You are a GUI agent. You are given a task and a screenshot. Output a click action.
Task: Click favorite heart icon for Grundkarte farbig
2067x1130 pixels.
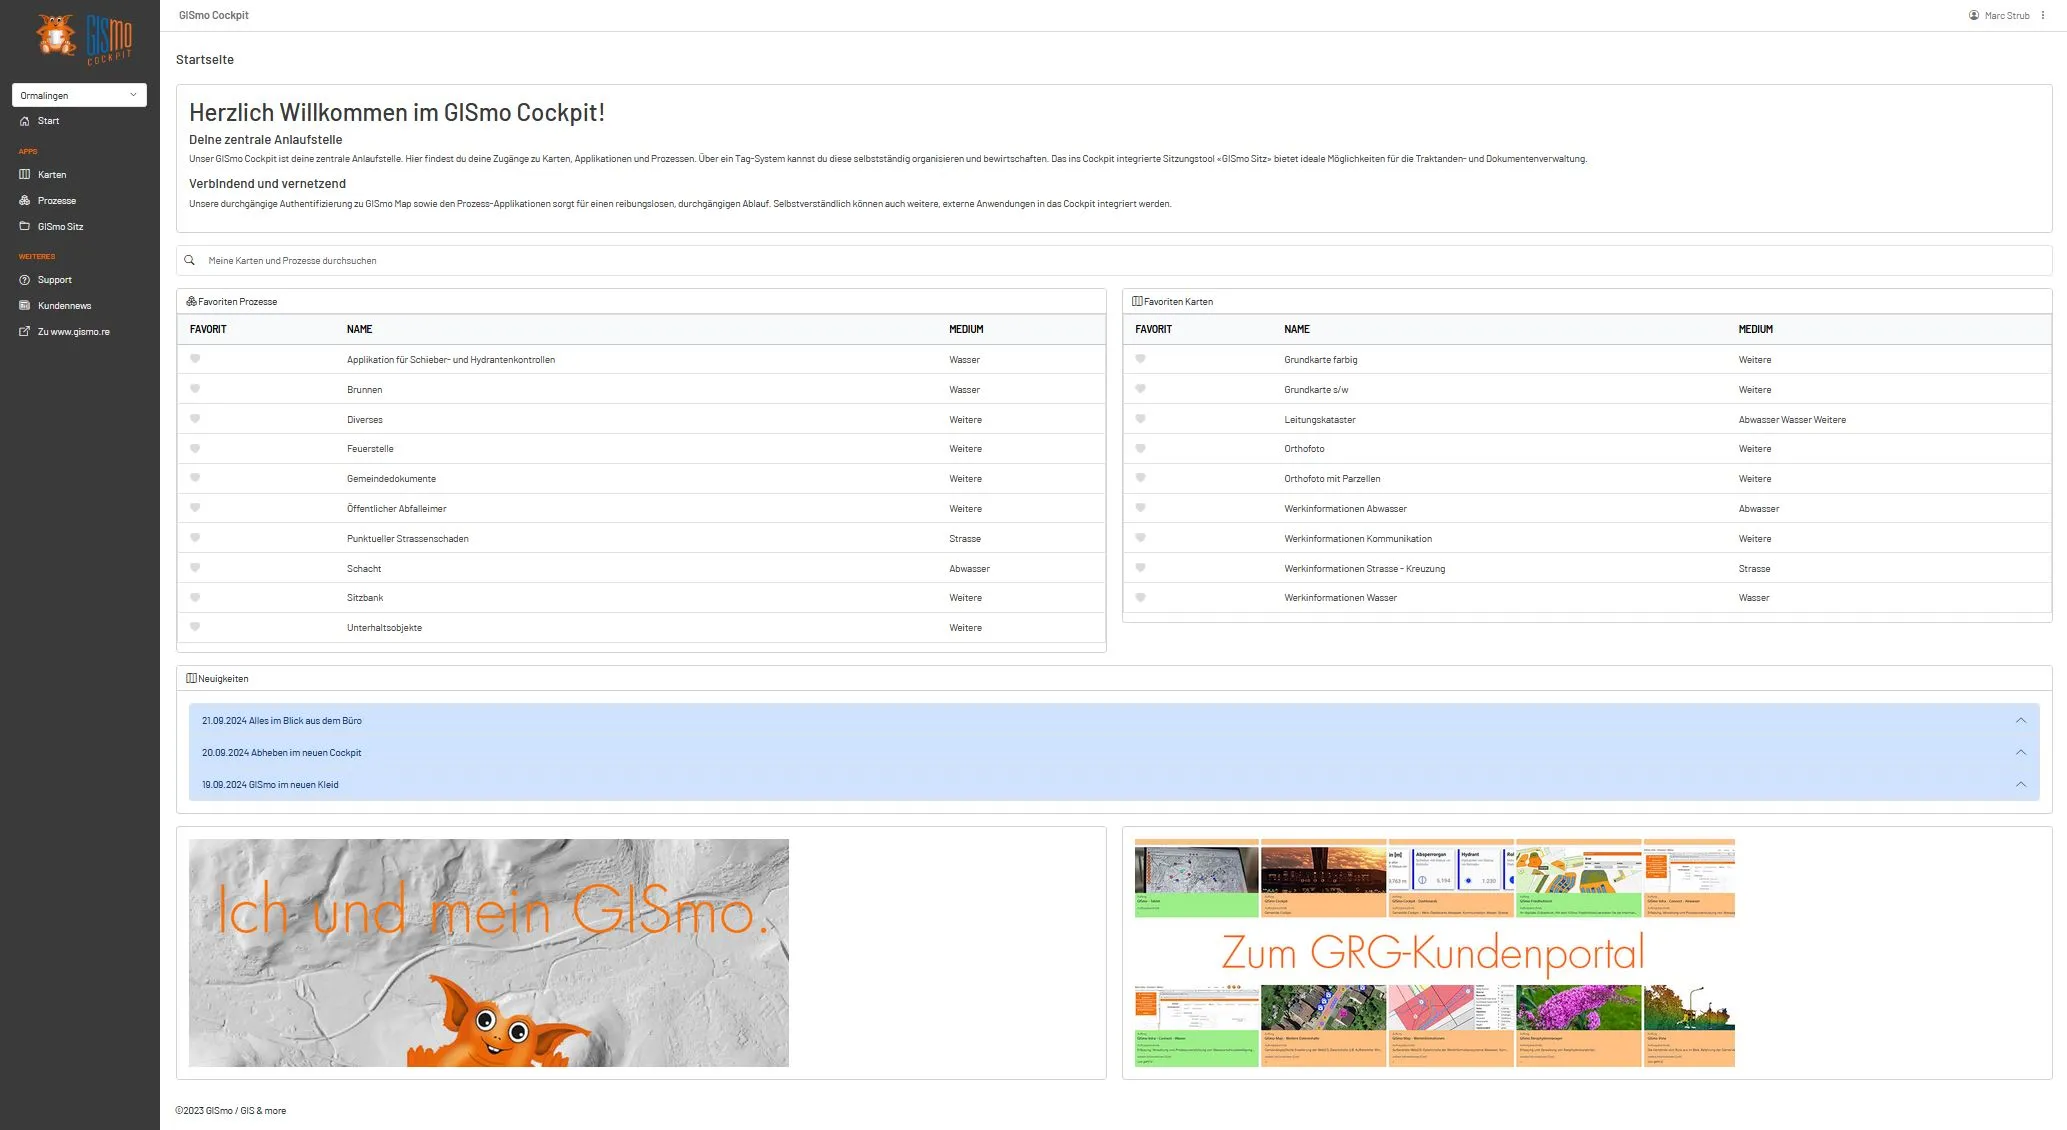(1140, 358)
